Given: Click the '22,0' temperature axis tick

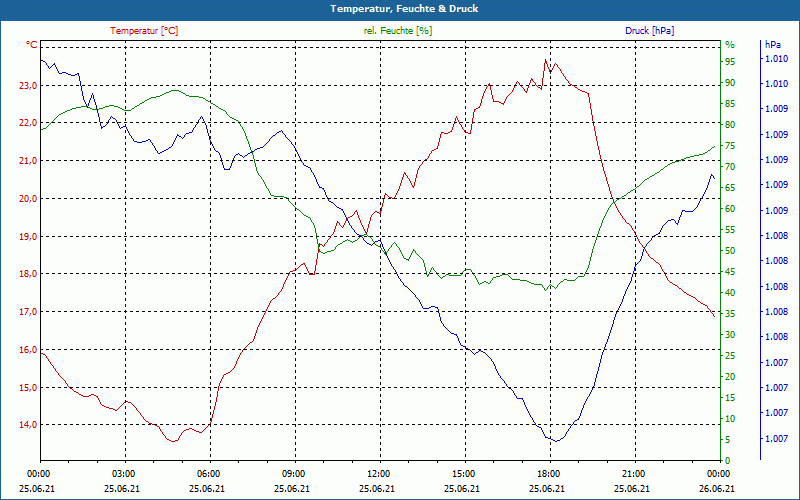Looking at the screenshot, I should coord(28,123).
